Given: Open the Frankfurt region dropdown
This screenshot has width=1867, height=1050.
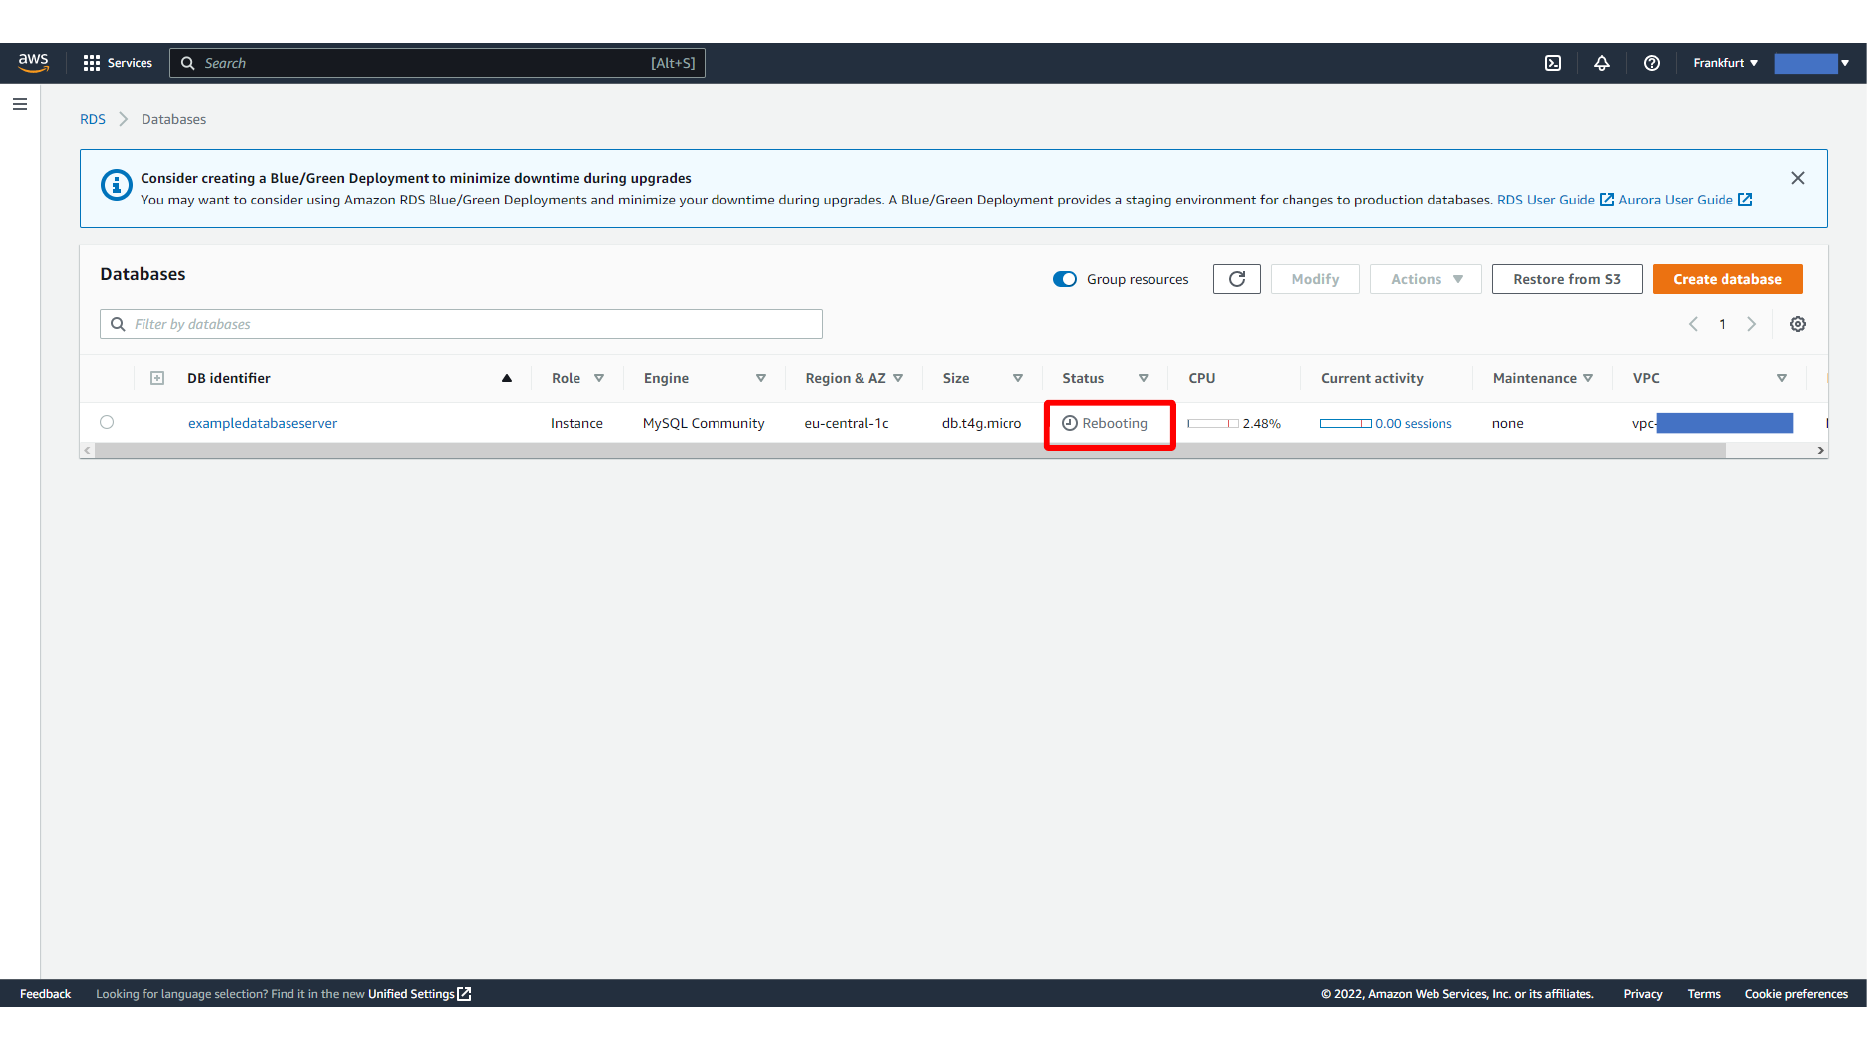Looking at the screenshot, I should pyautogui.click(x=1725, y=63).
